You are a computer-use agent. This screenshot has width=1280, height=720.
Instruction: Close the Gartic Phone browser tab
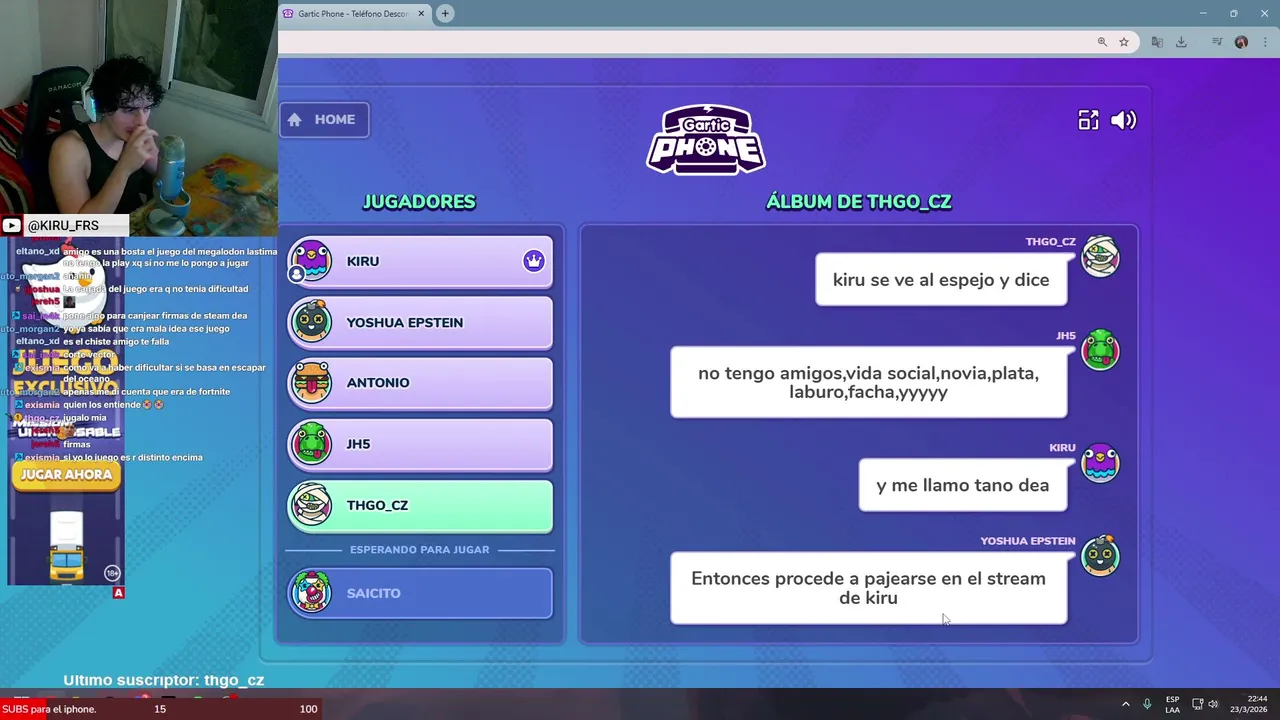pyautogui.click(x=421, y=14)
